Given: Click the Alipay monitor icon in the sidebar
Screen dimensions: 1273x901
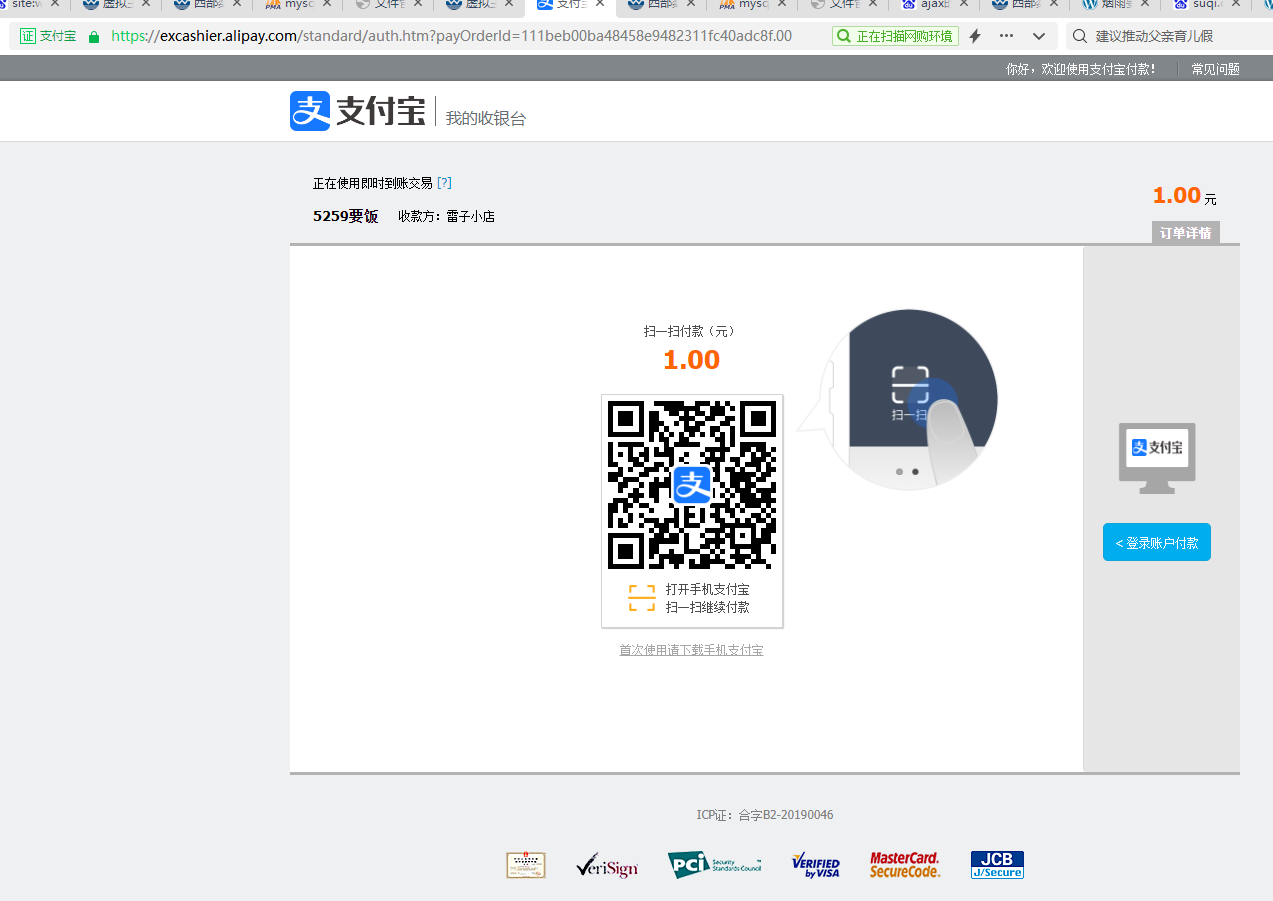Looking at the screenshot, I should pos(1157,458).
